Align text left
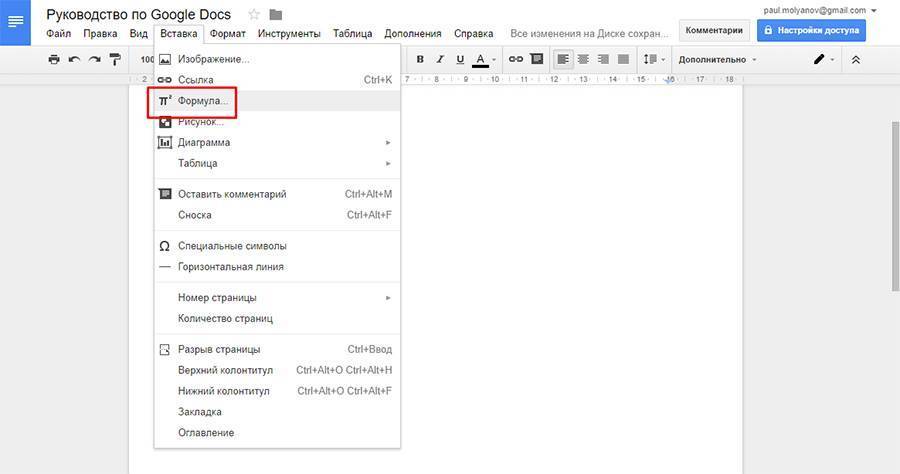The image size is (900, 474). coord(563,59)
